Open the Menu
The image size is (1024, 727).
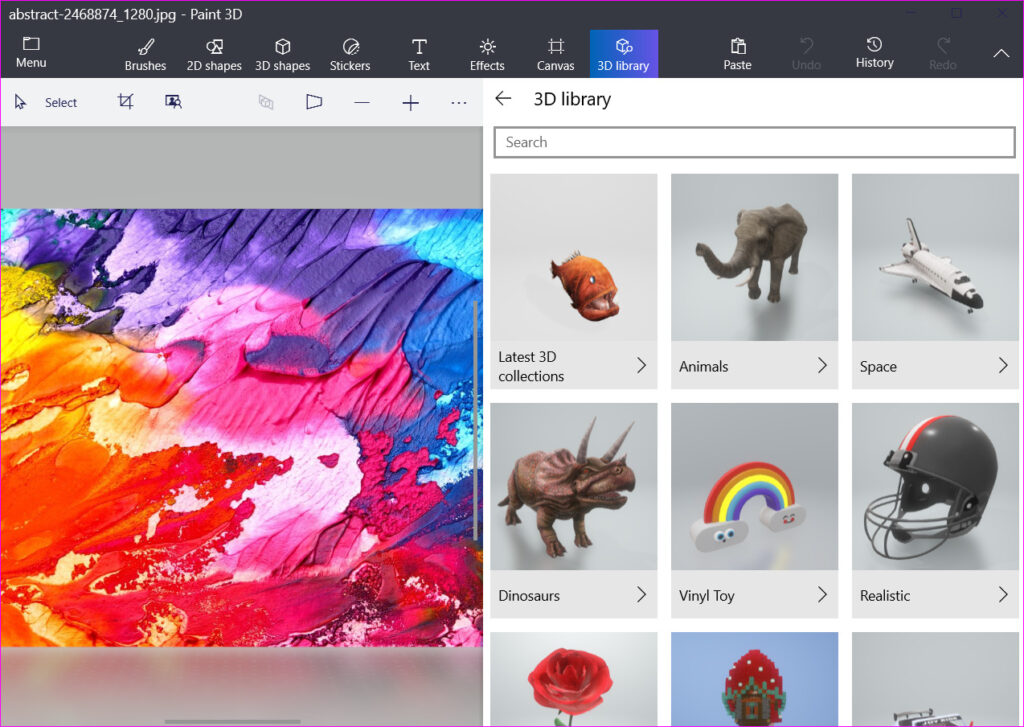tap(30, 52)
